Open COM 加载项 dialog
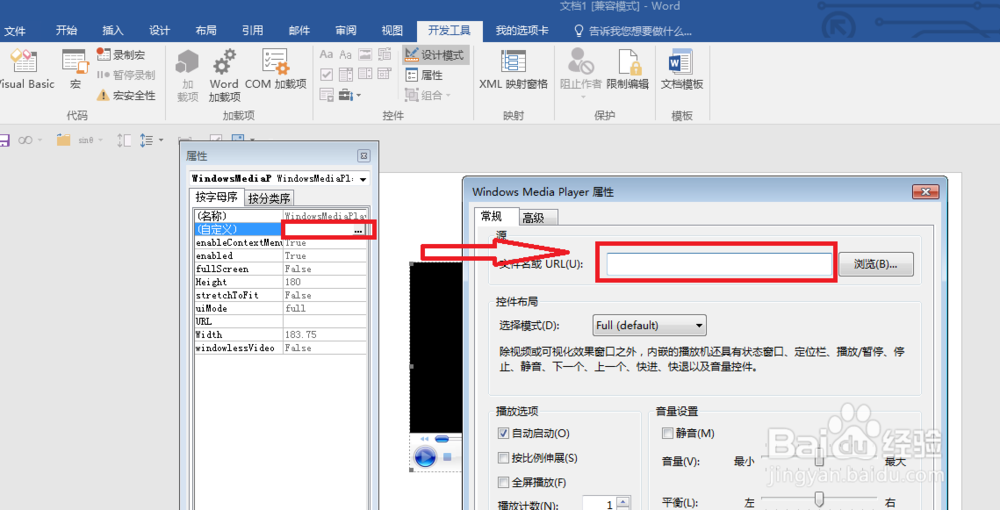 [276, 69]
